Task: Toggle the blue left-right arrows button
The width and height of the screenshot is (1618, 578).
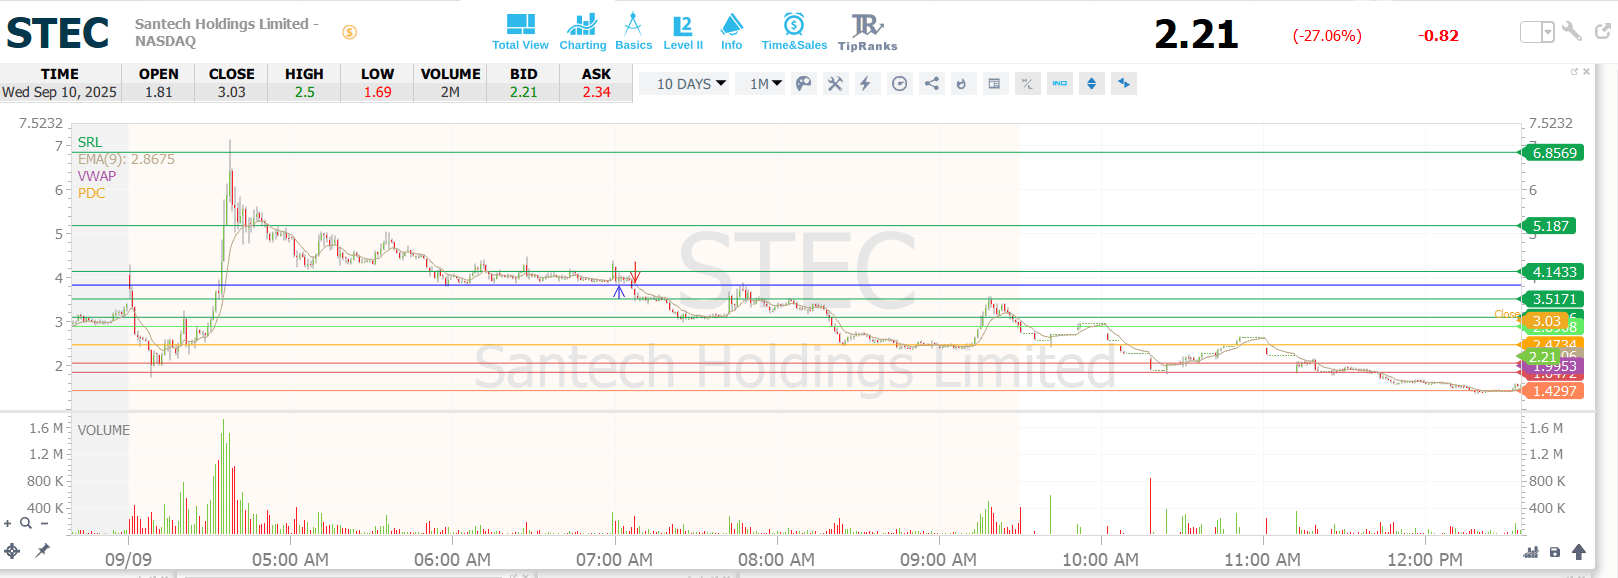Action: [1123, 84]
